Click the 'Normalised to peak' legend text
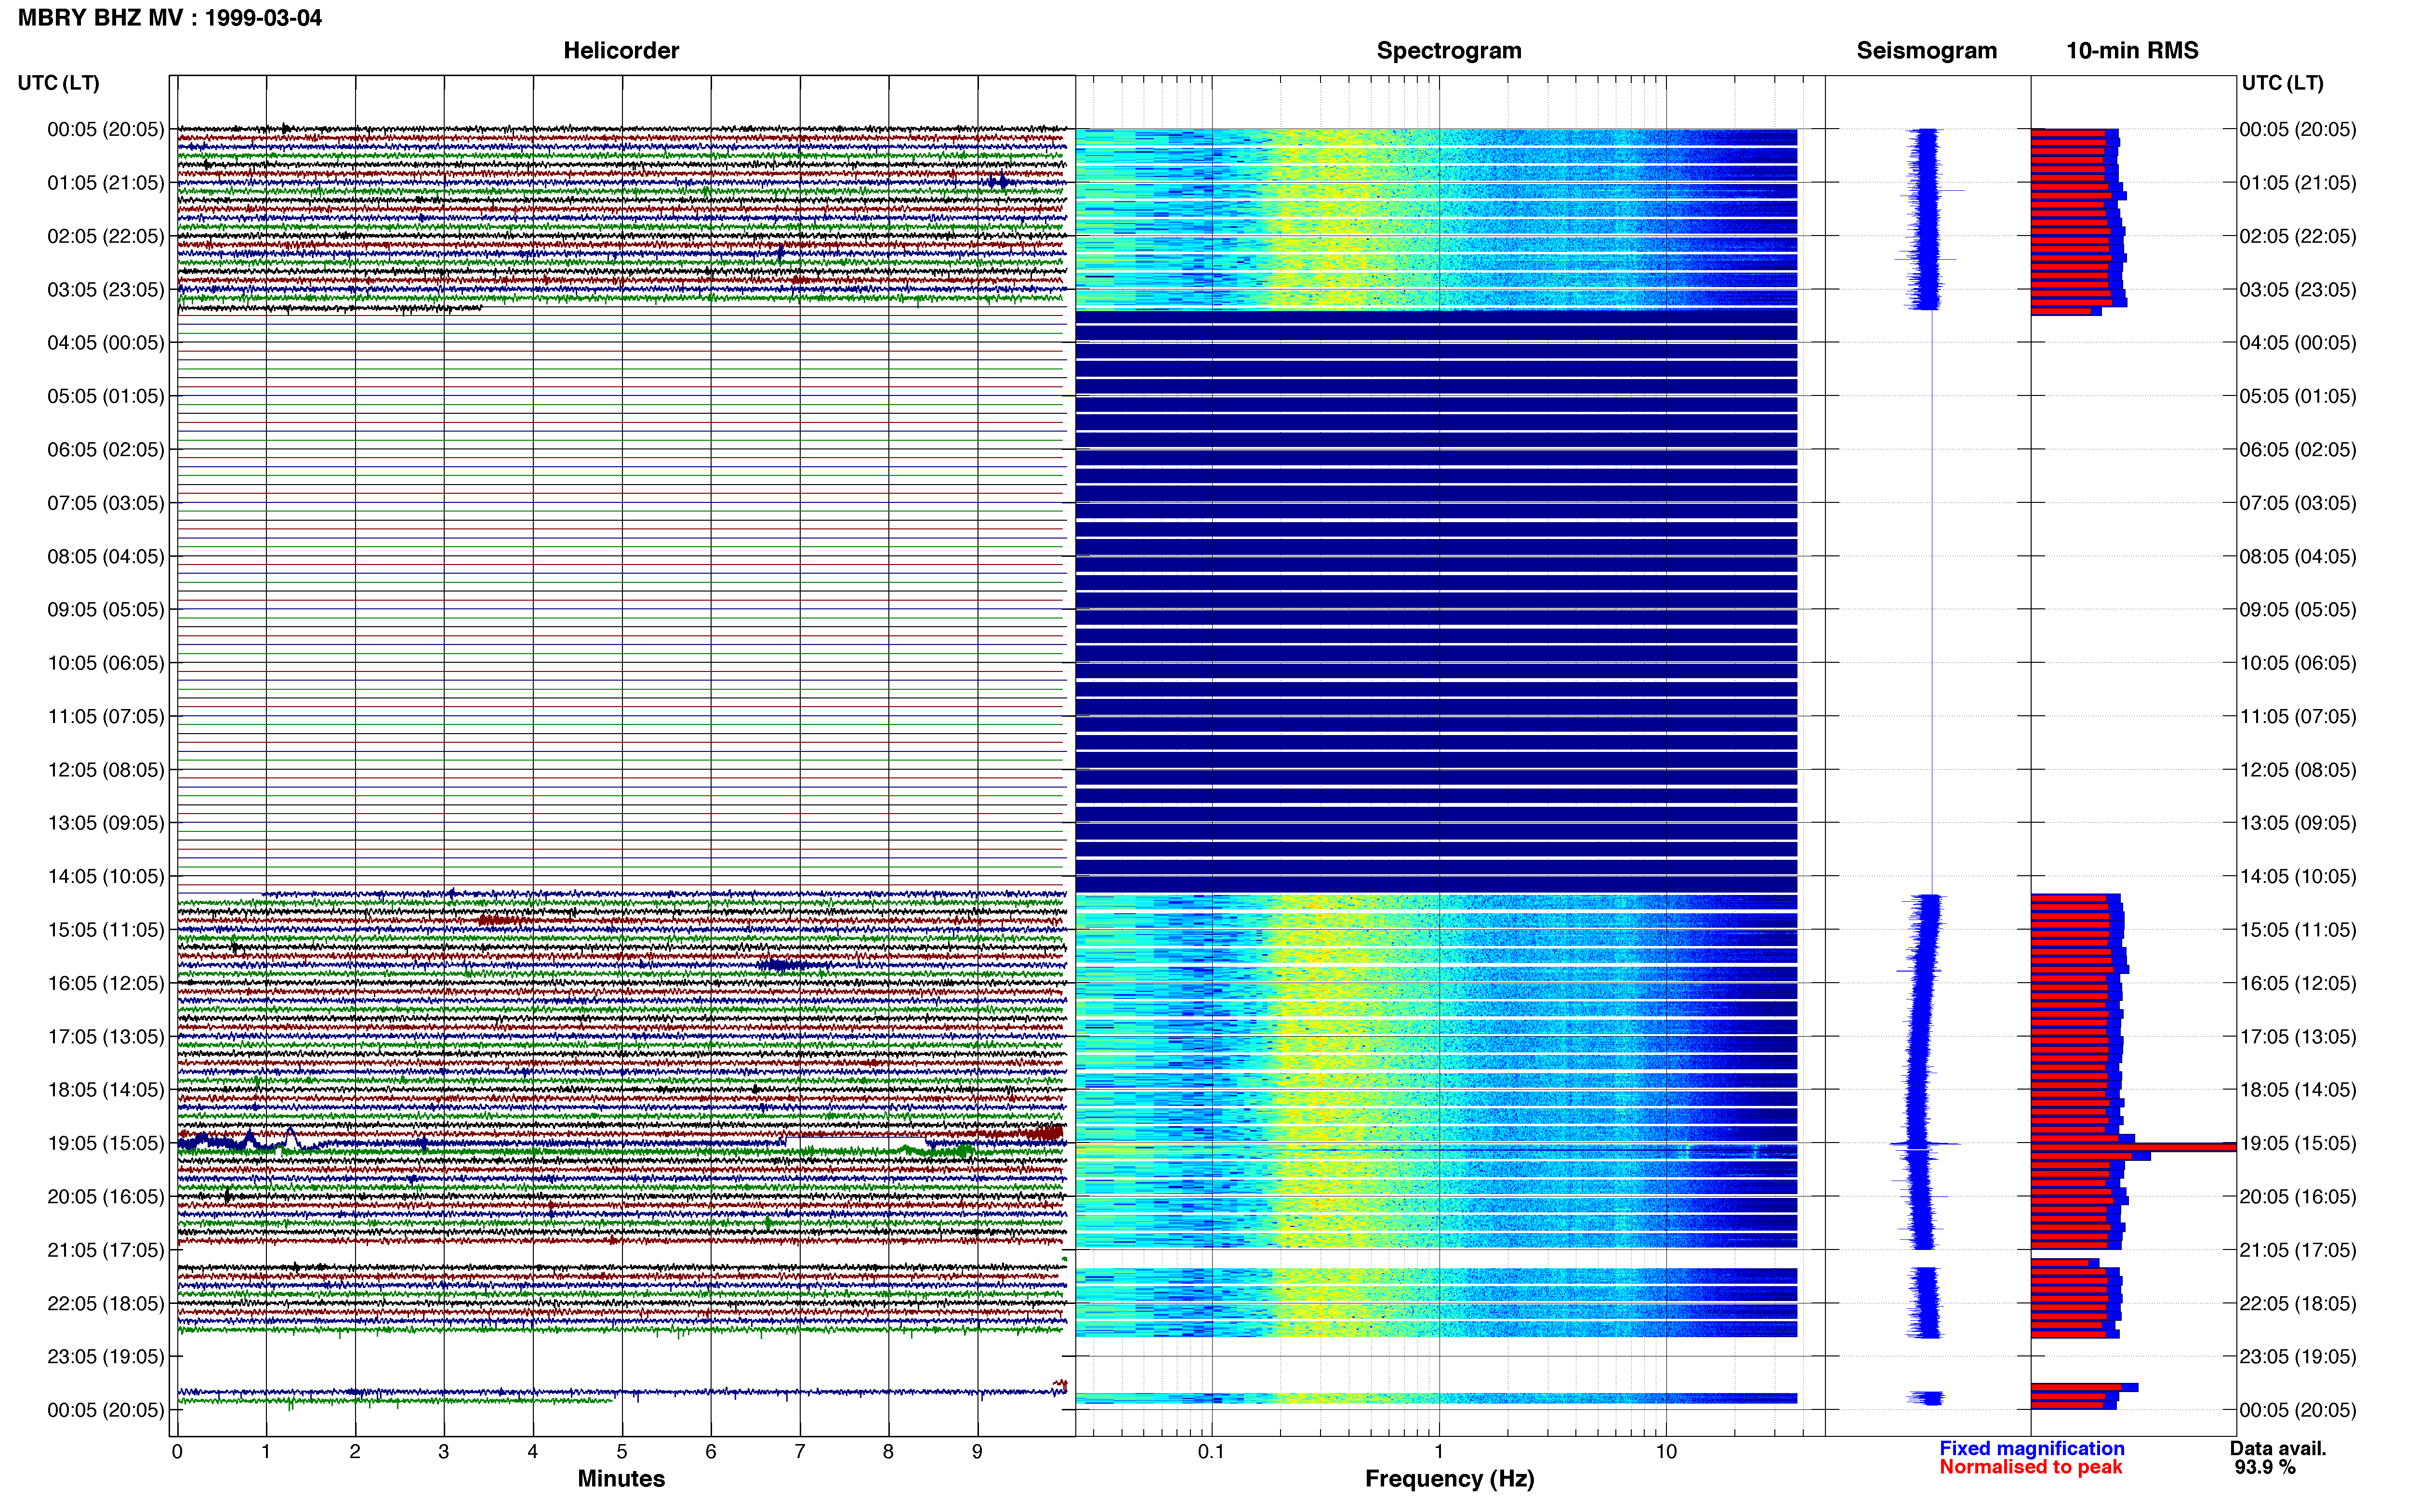Image resolution: width=2418 pixels, height=1512 pixels. (x=2031, y=1467)
